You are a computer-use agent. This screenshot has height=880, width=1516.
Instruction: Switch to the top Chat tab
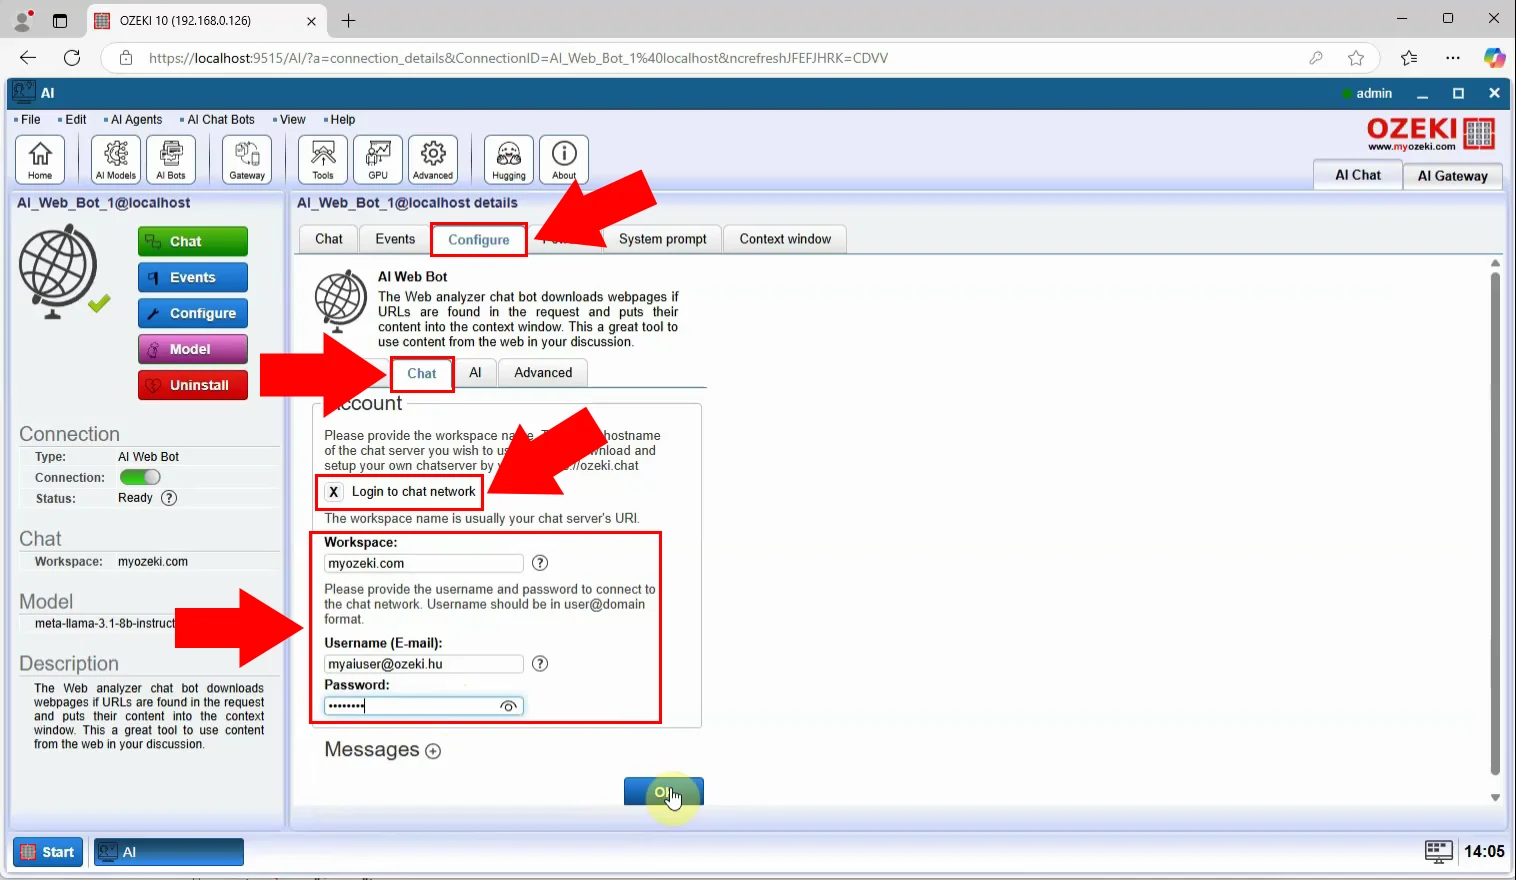329,239
